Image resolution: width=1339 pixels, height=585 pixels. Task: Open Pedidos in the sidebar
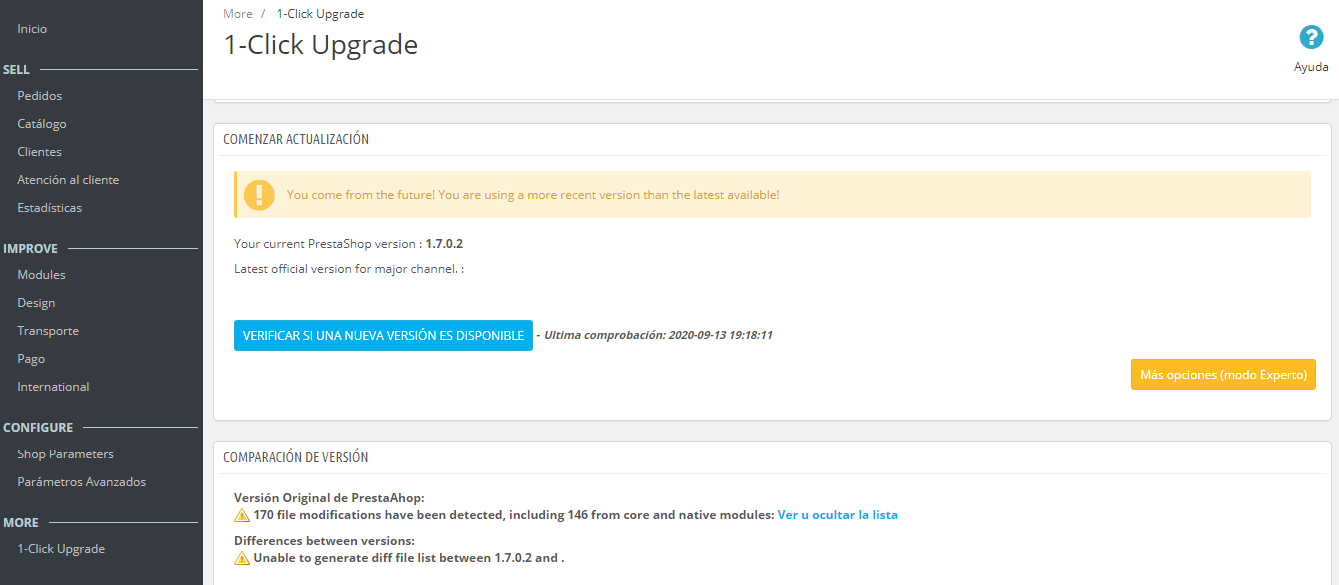point(40,96)
